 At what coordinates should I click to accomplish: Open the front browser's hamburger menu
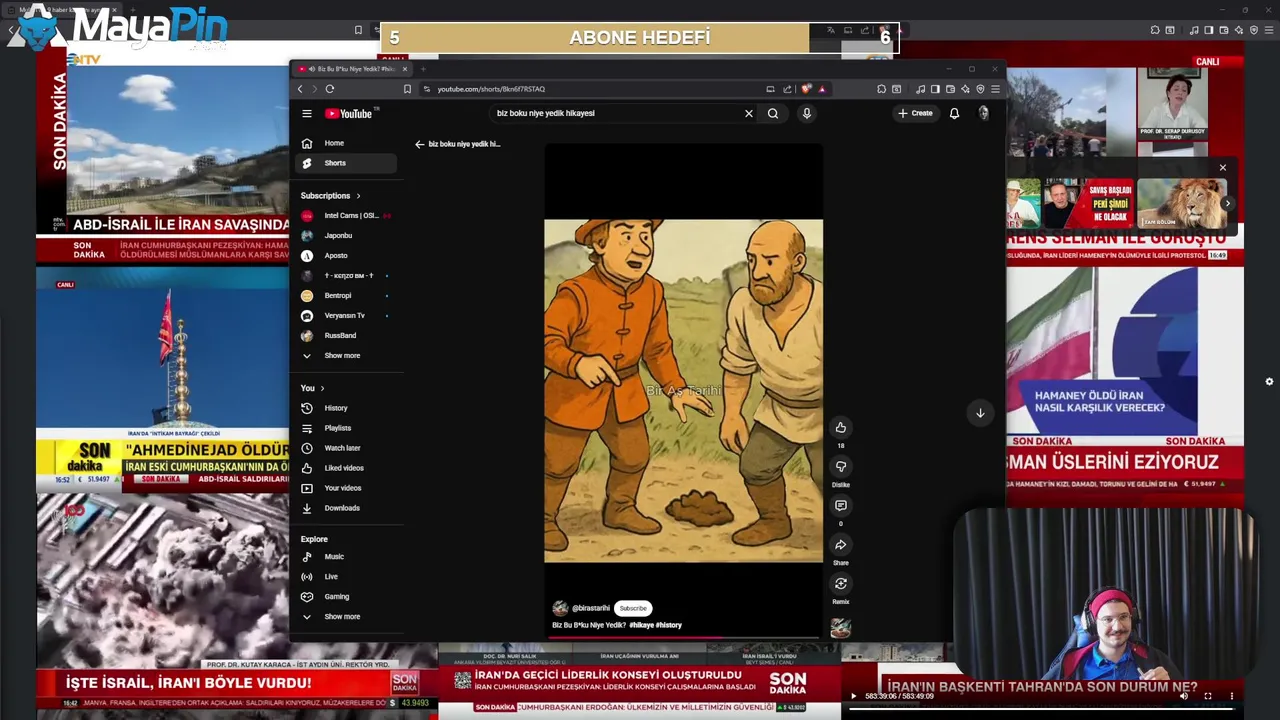995,89
